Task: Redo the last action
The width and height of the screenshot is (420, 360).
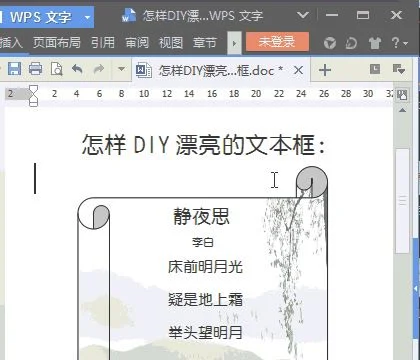Action: pos(99,69)
